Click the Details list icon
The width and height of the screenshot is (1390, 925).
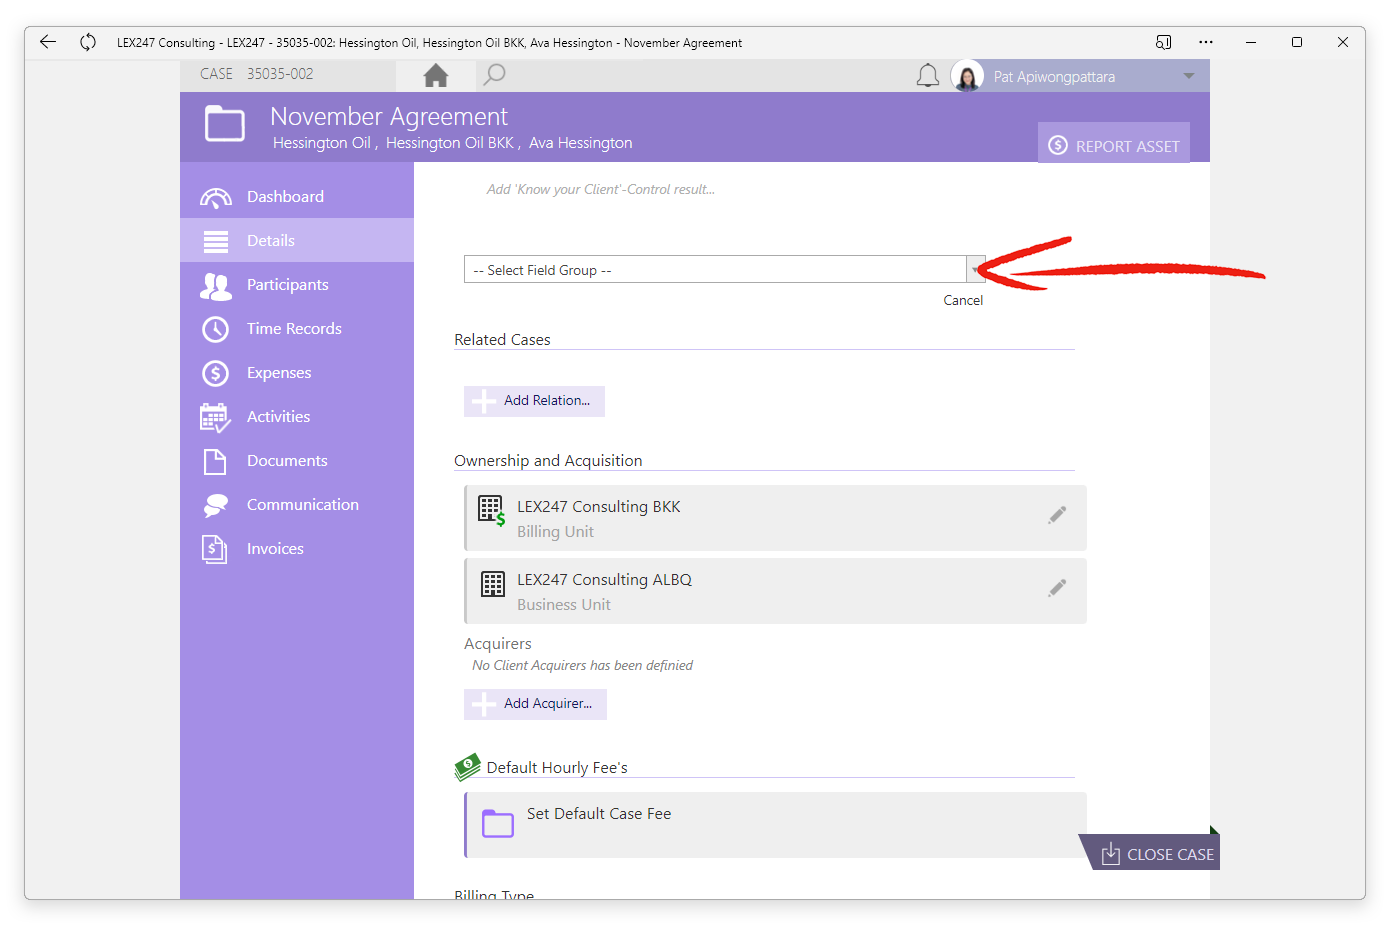click(x=216, y=241)
